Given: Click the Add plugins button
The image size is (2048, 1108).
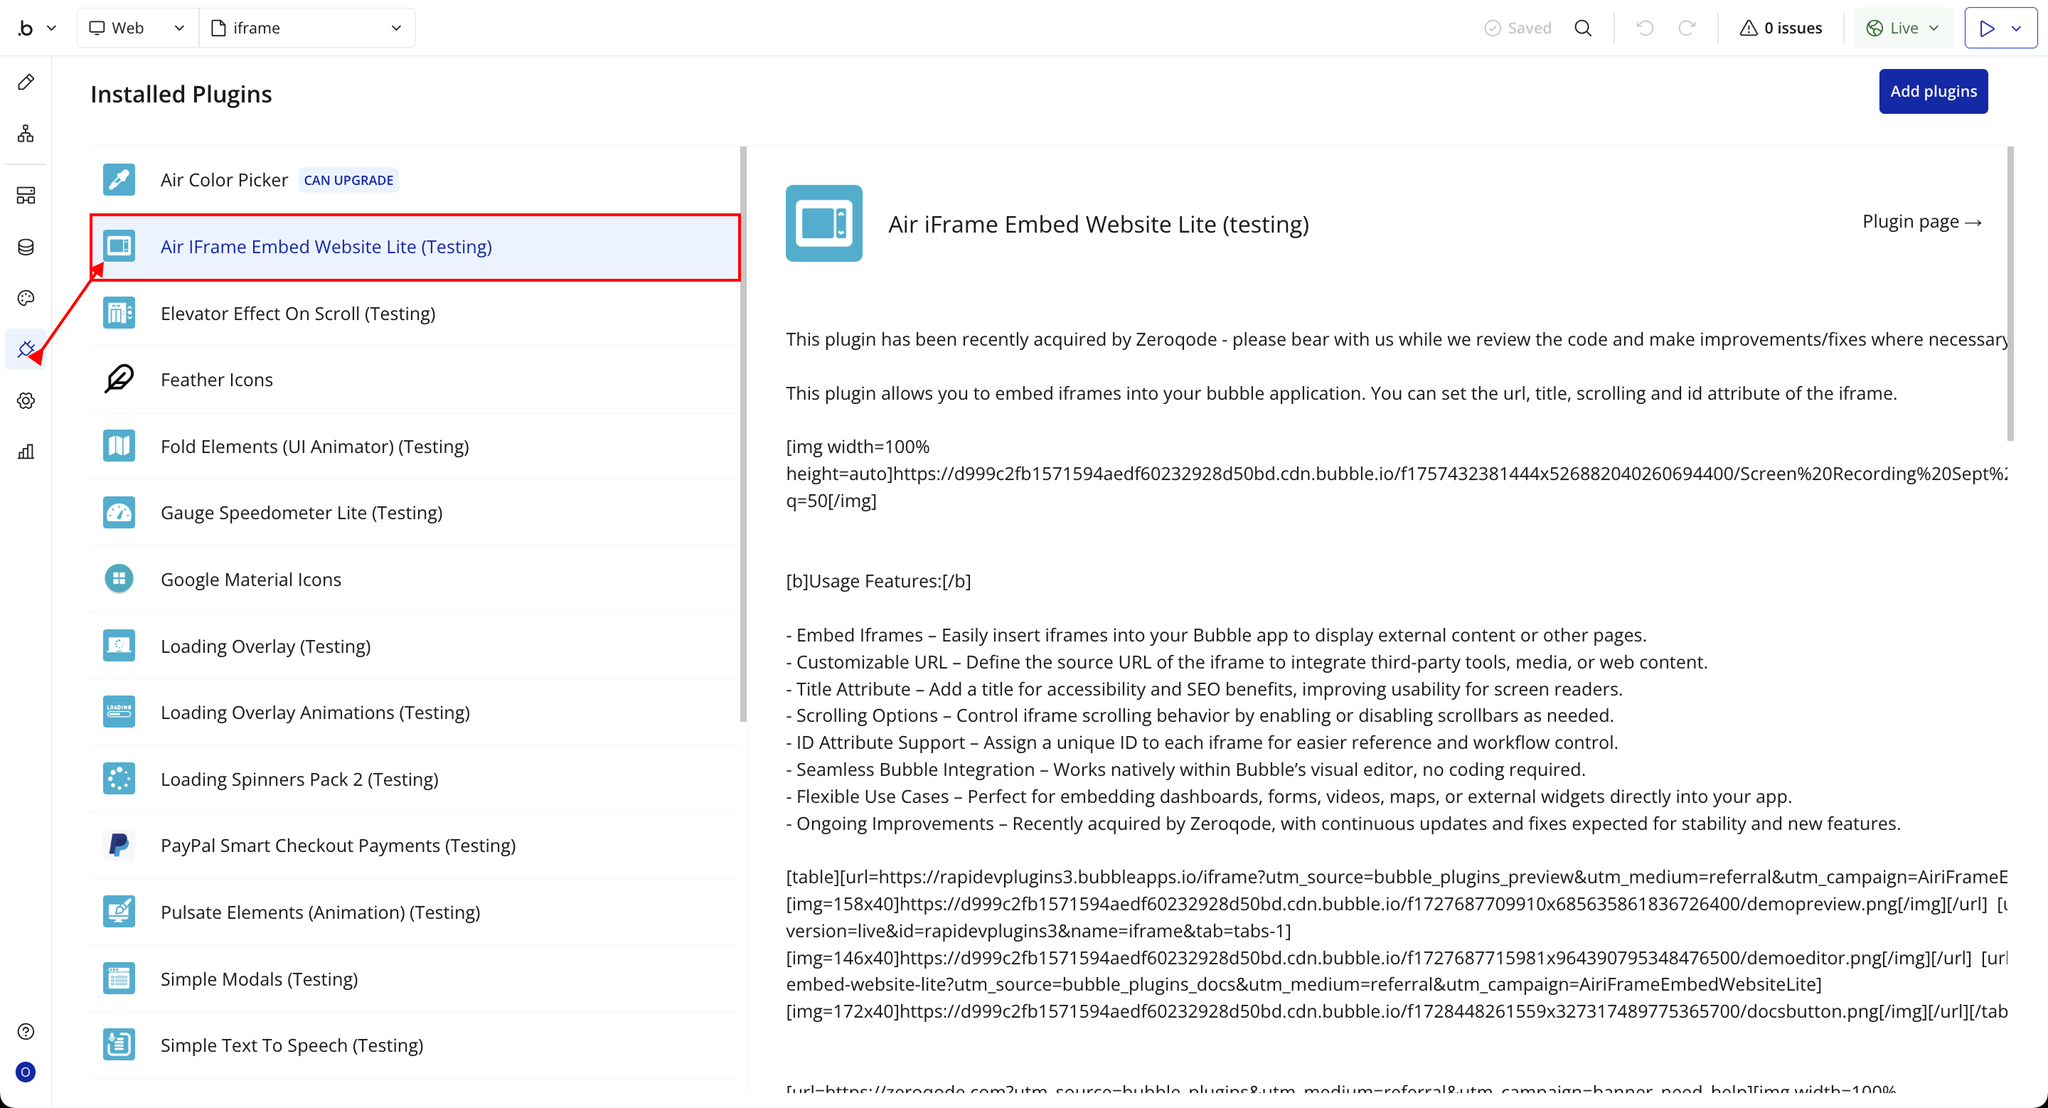Looking at the screenshot, I should point(1932,91).
